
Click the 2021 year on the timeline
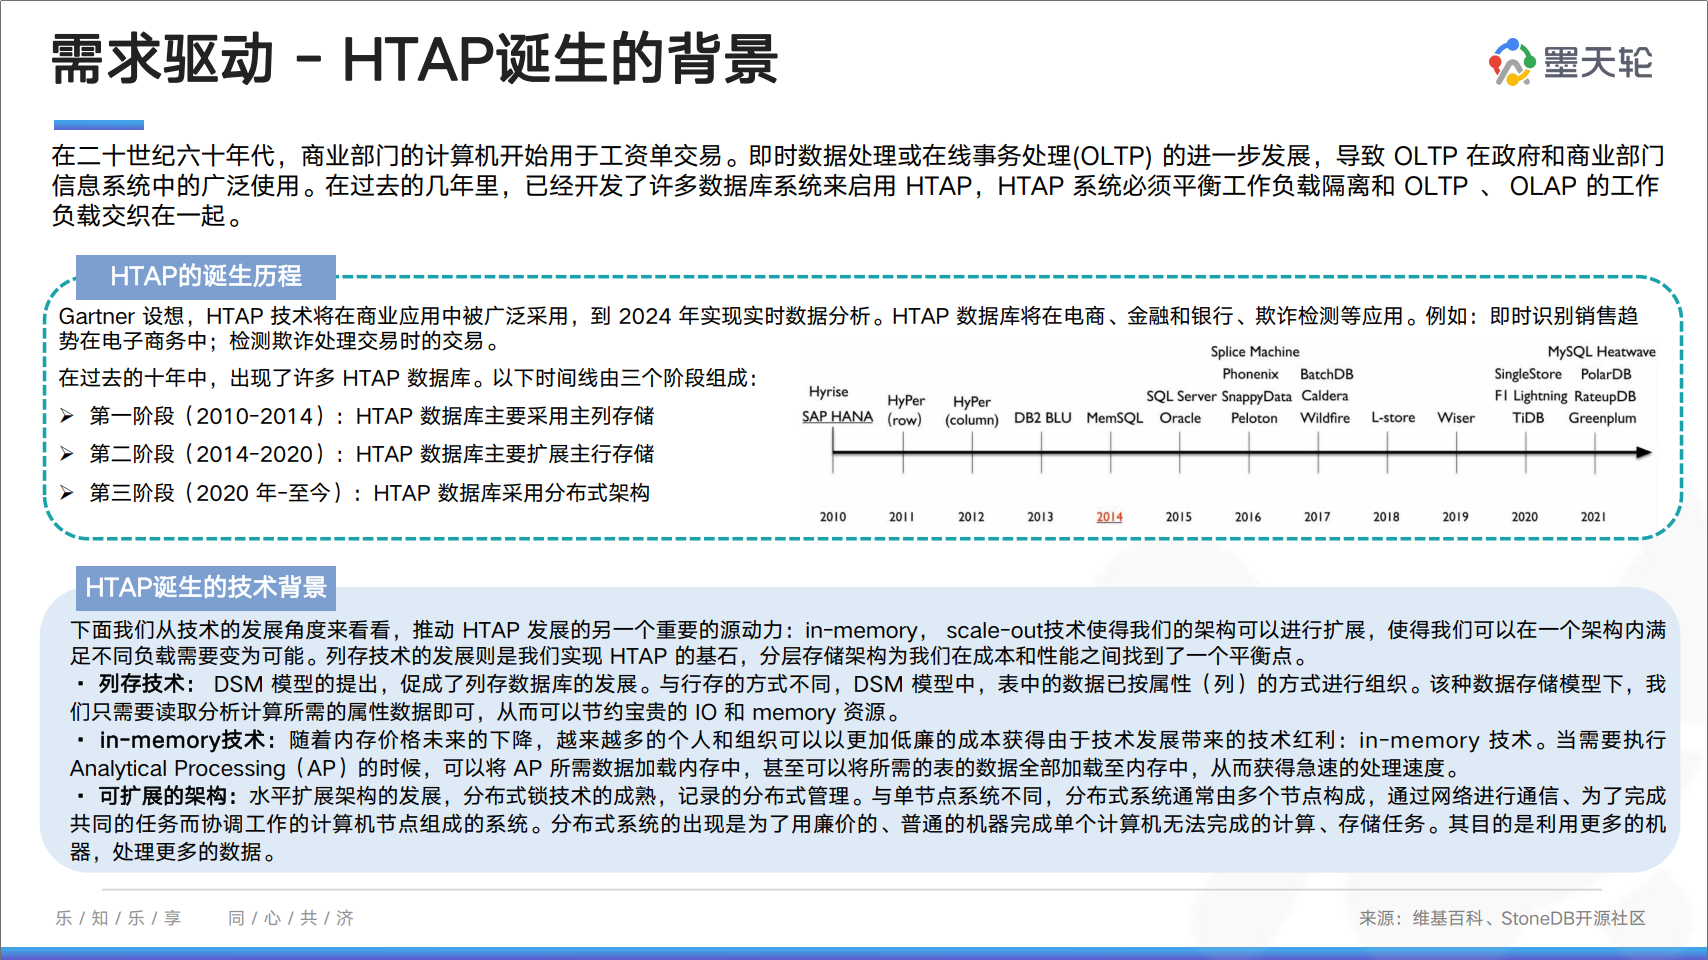click(x=1594, y=517)
